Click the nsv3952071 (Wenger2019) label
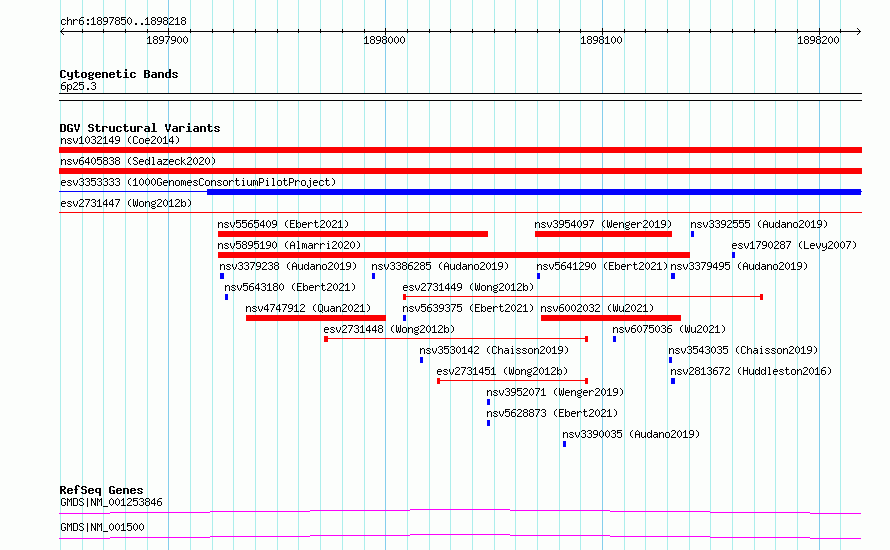The height and width of the screenshot is (550, 890). point(555,392)
